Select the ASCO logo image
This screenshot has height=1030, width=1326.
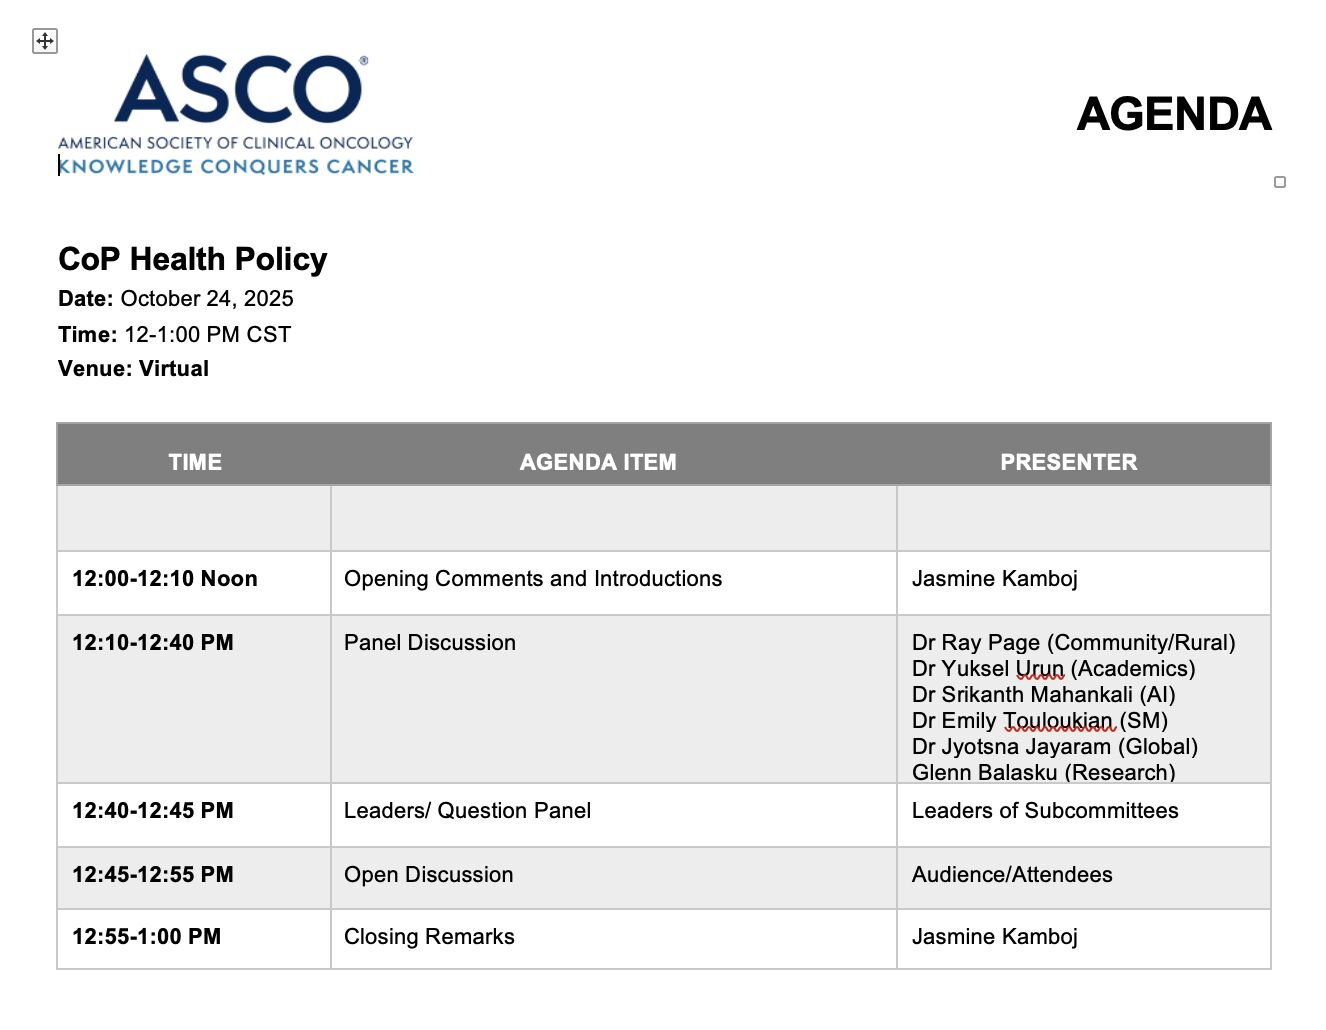236,115
